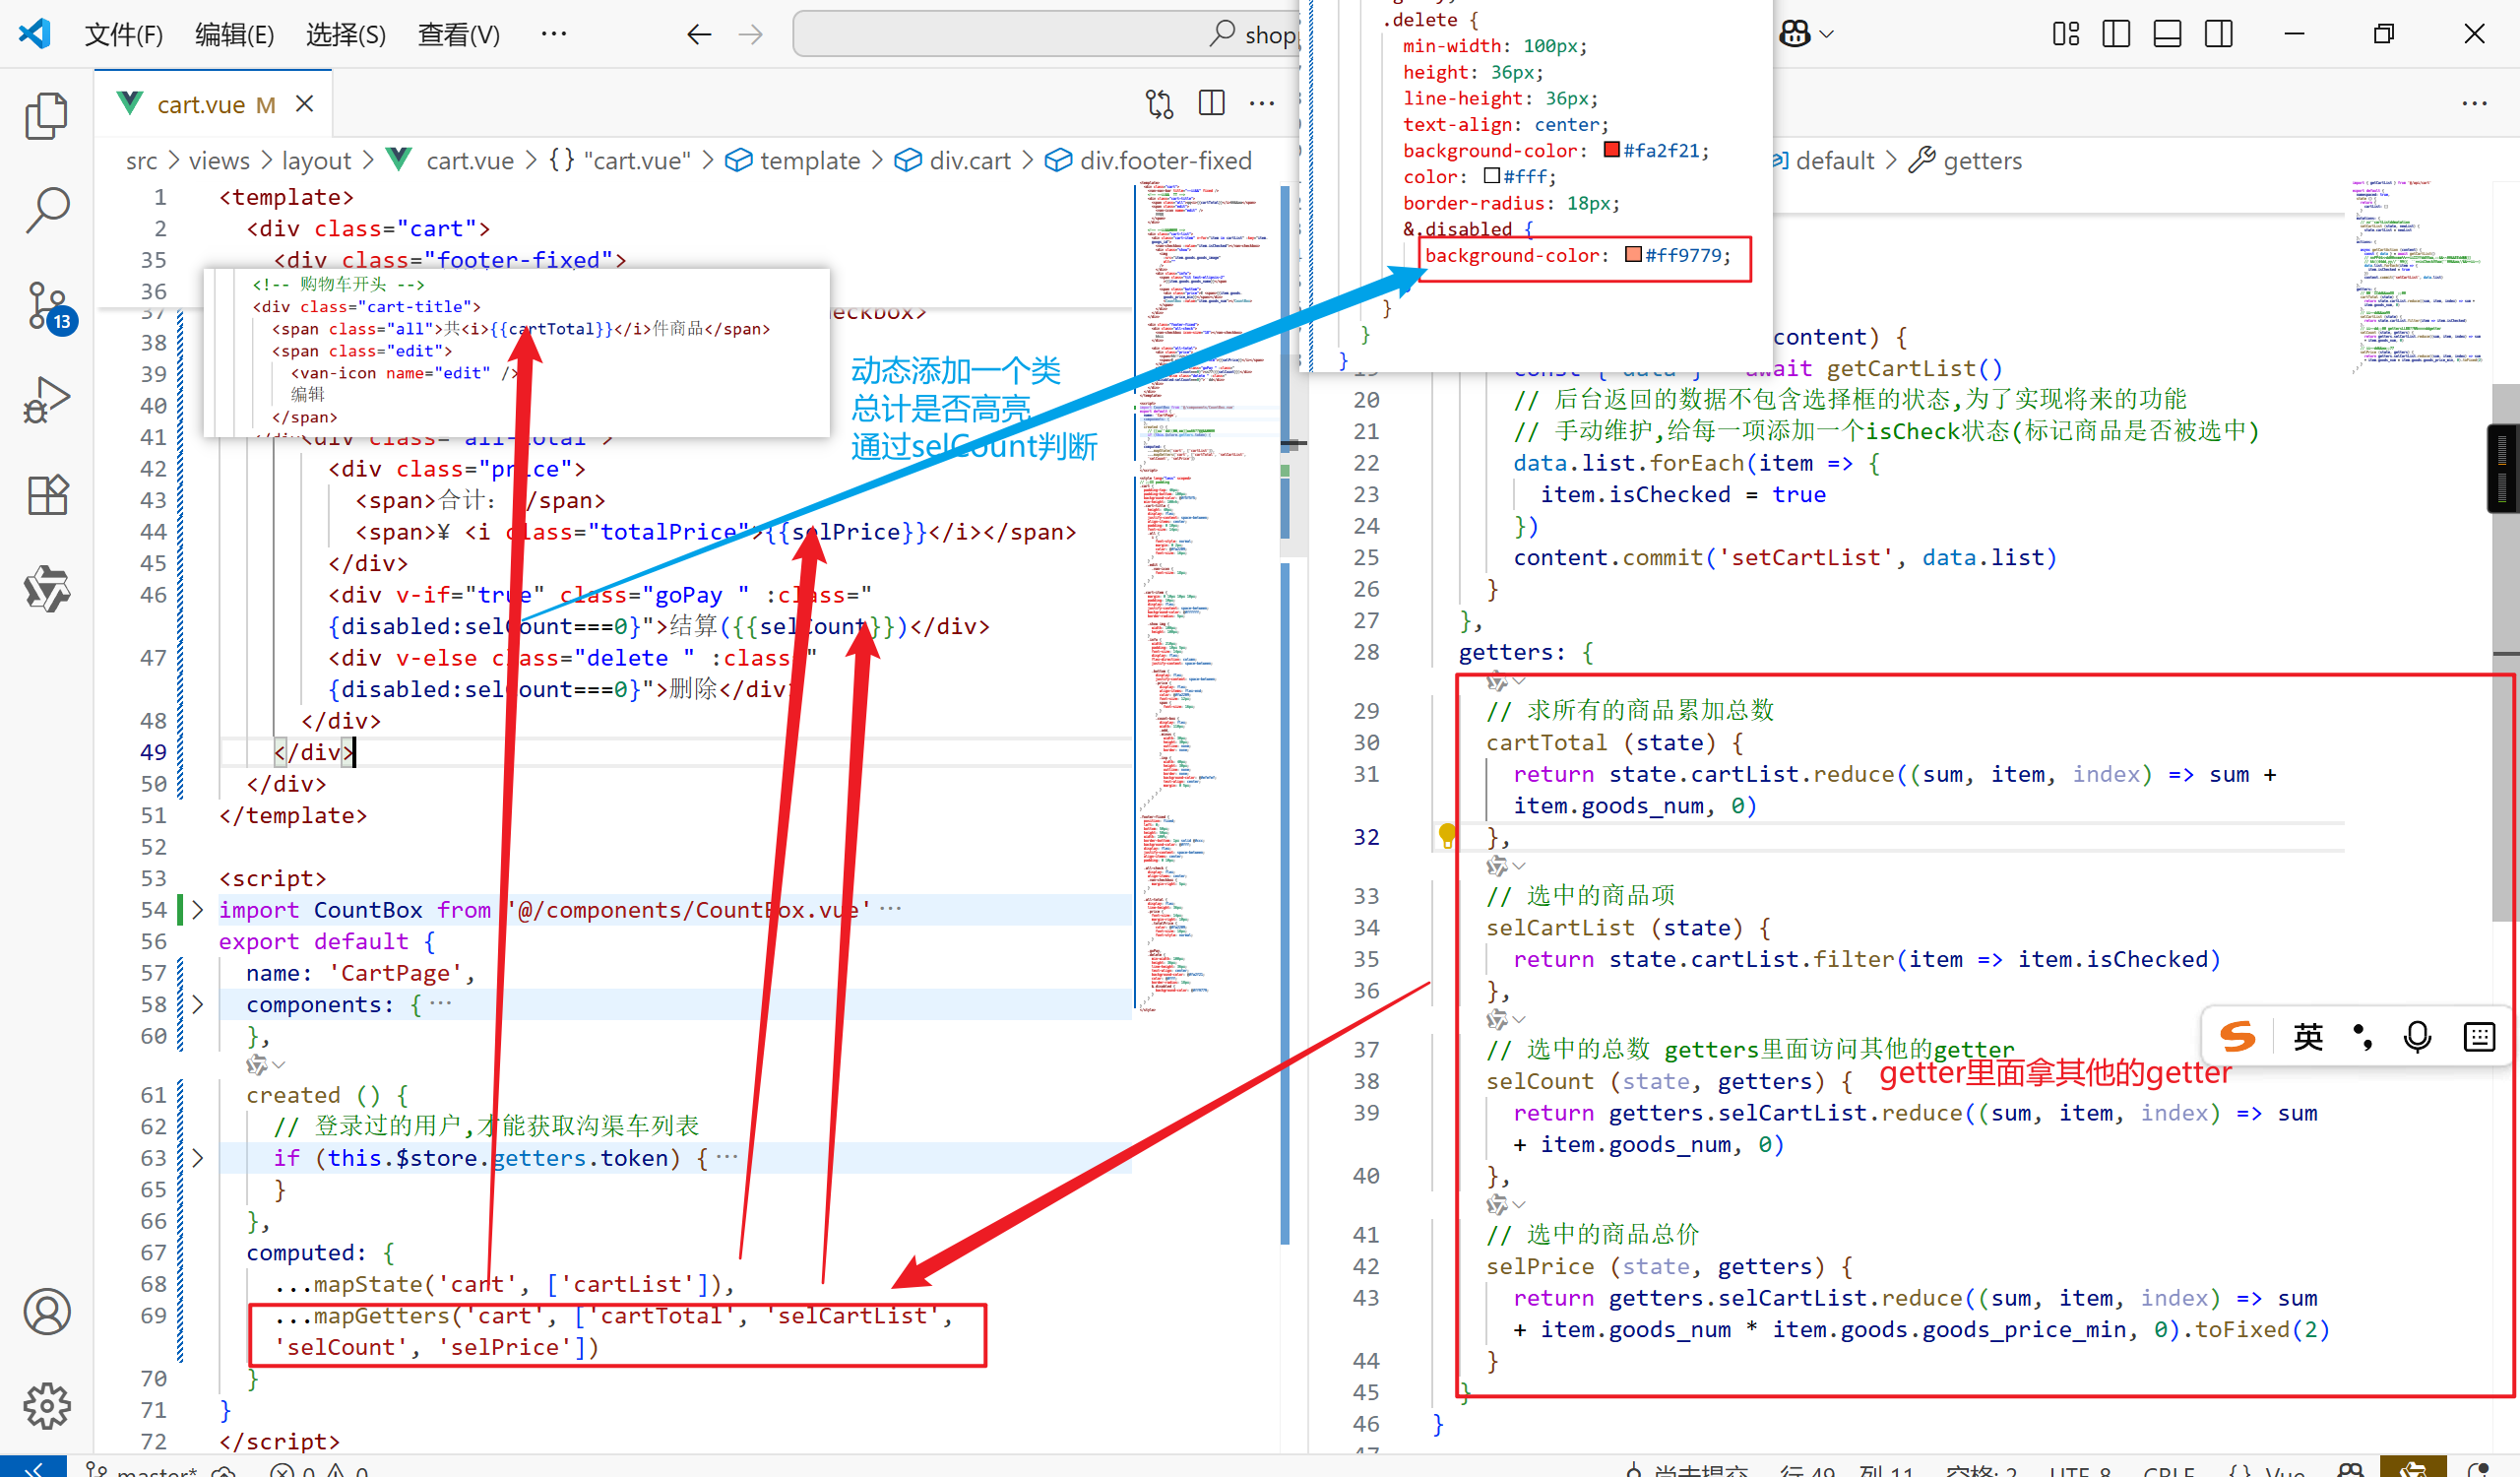This screenshot has height=1477, width=2520.
Task: Toggle the primary side bar layout button
Action: point(2116,34)
